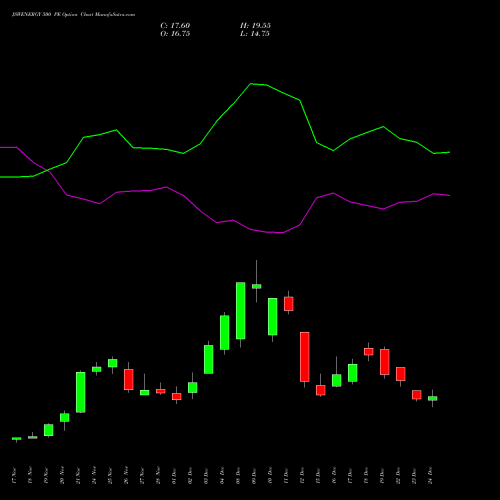Click the "22 Dec" date label
The height and width of the screenshot is (500, 500).
398,476
